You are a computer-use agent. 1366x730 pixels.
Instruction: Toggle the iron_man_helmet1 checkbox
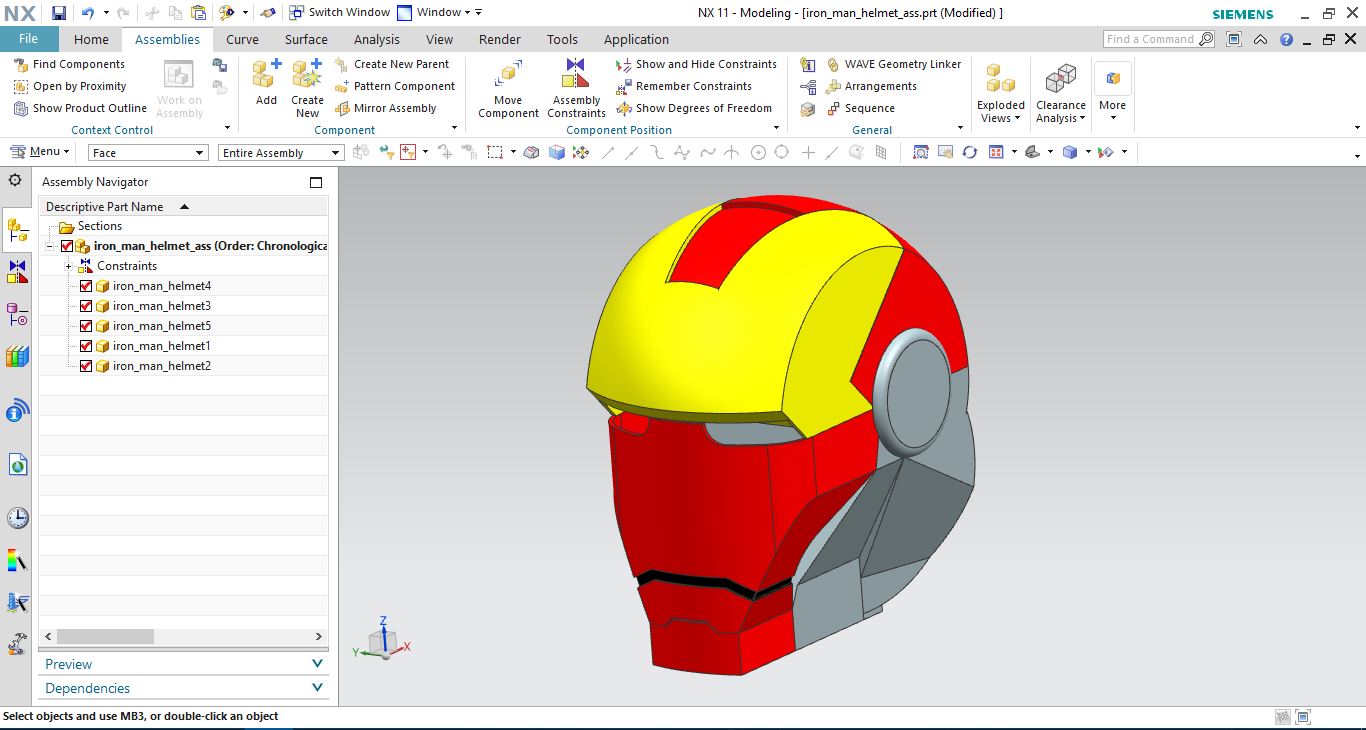86,346
